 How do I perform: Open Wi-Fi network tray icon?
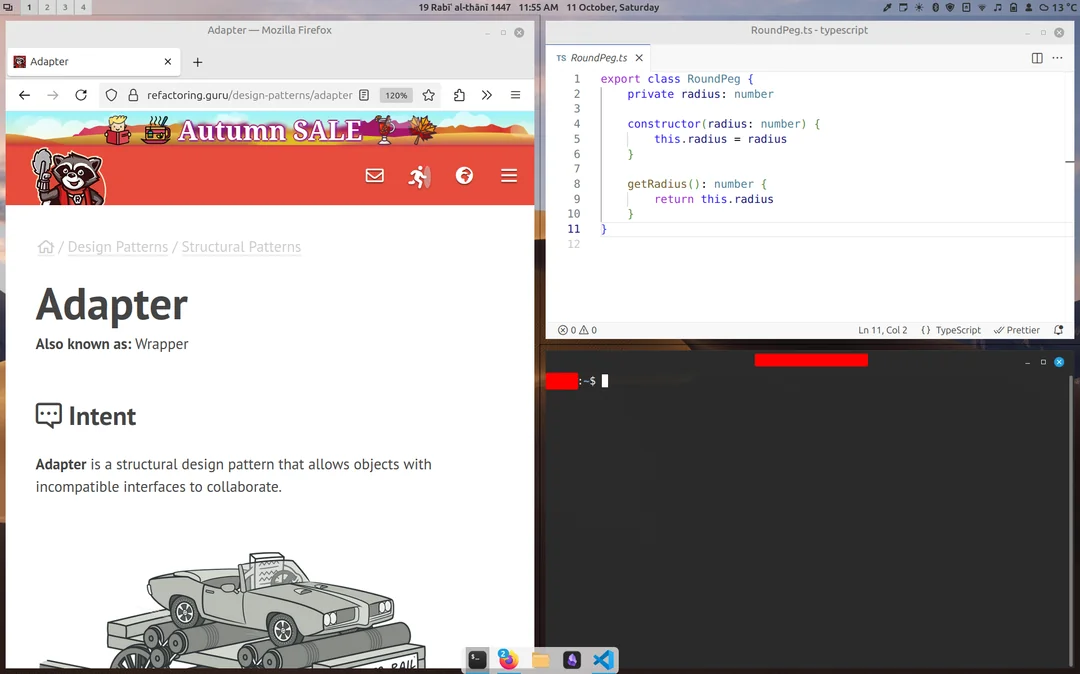(982, 8)
